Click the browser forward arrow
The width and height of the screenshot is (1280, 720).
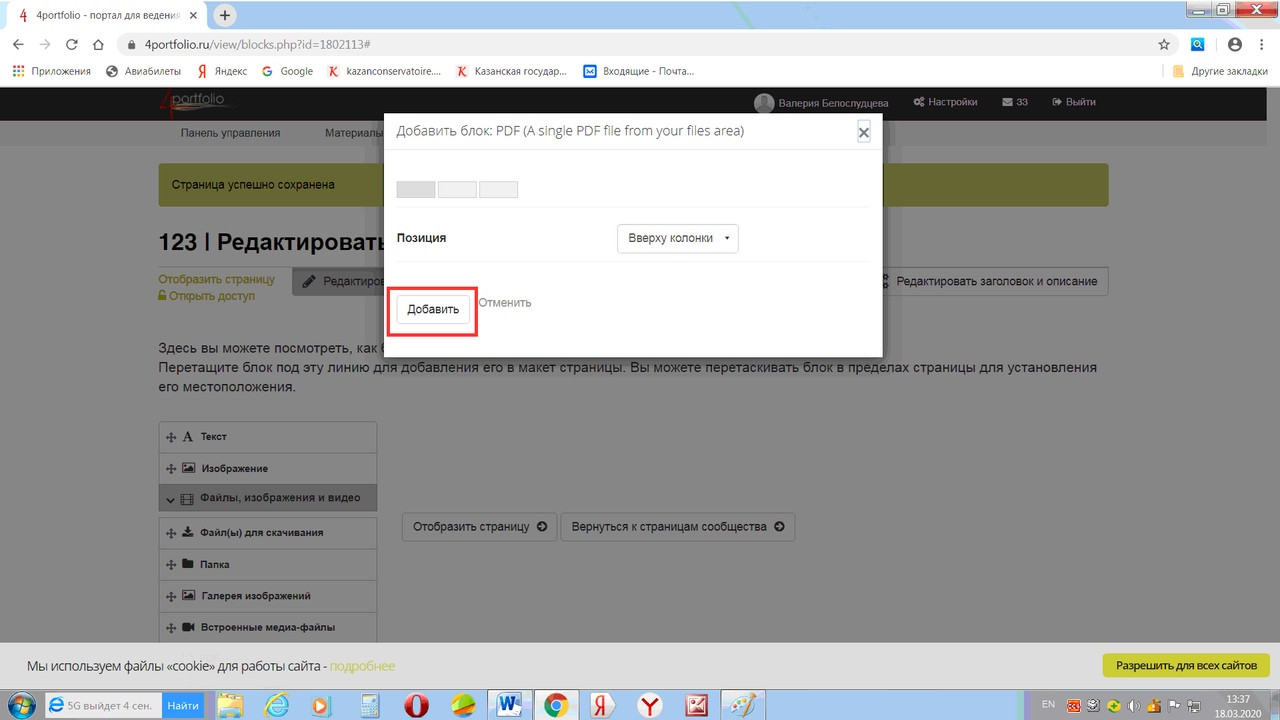(x=45, y=45)
